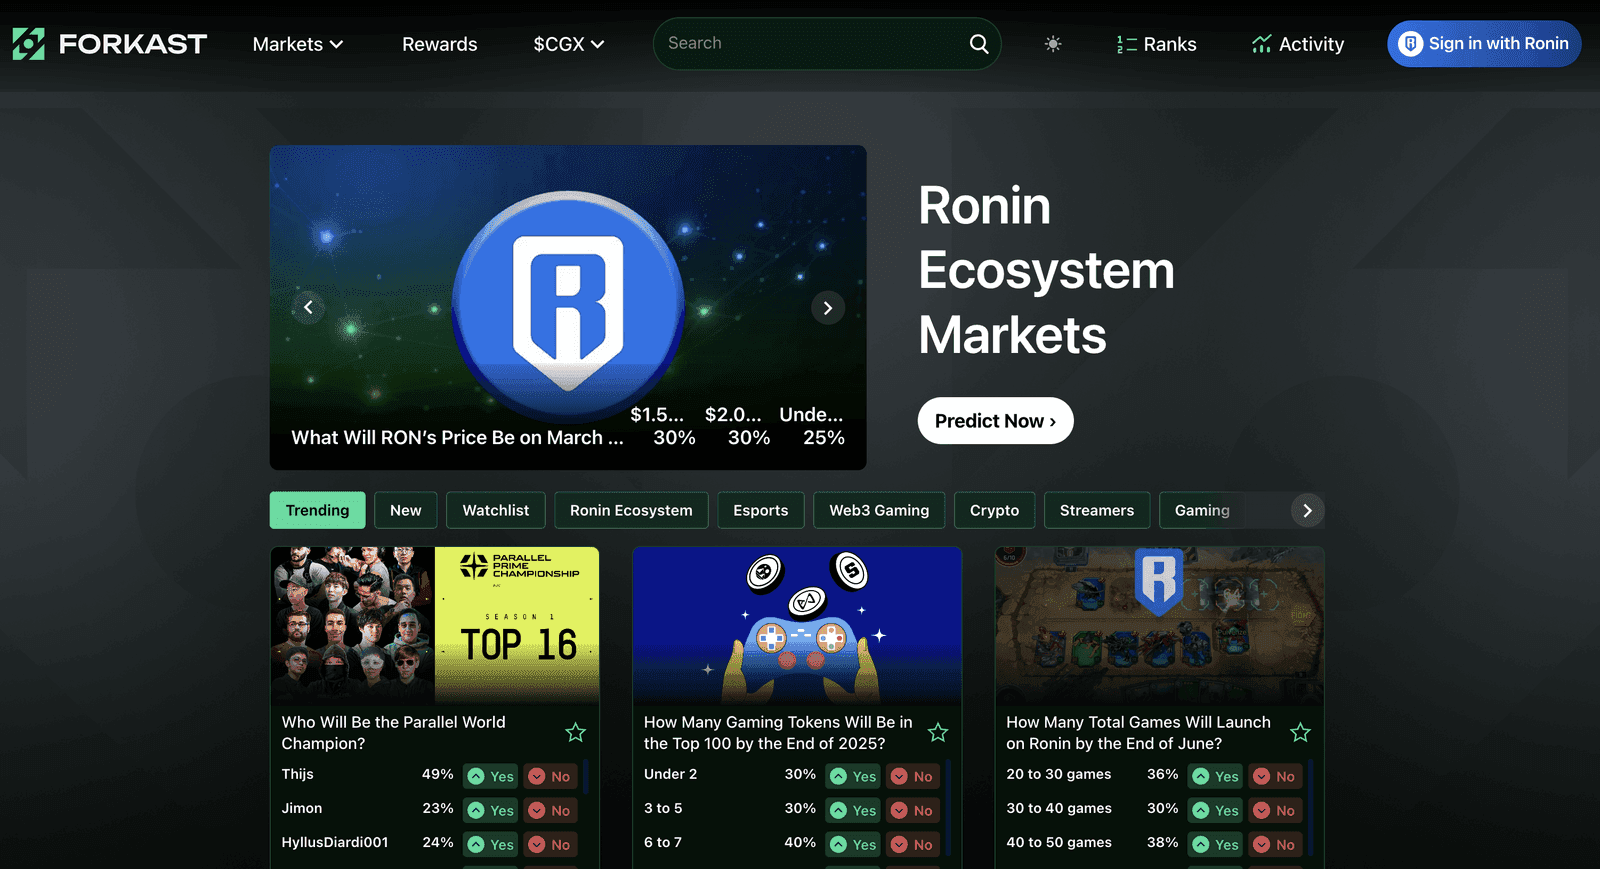
Task: Buy No for Thijs
Action: [549, 776]
